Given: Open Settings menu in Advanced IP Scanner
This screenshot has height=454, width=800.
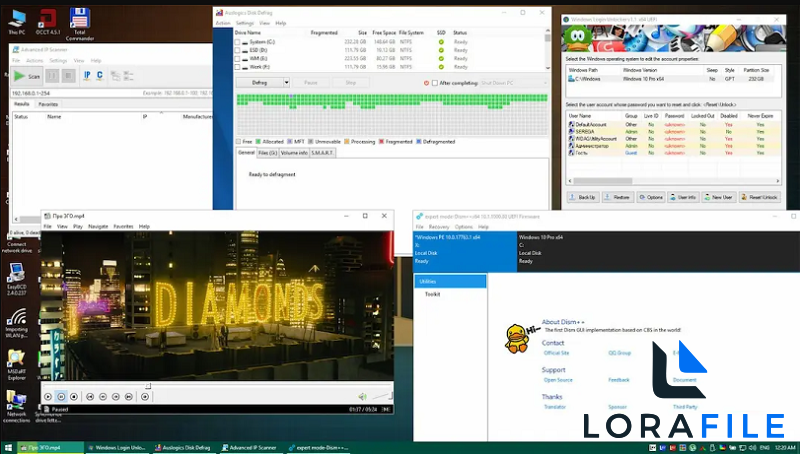Looking at the screenshot, I should 58,60.
